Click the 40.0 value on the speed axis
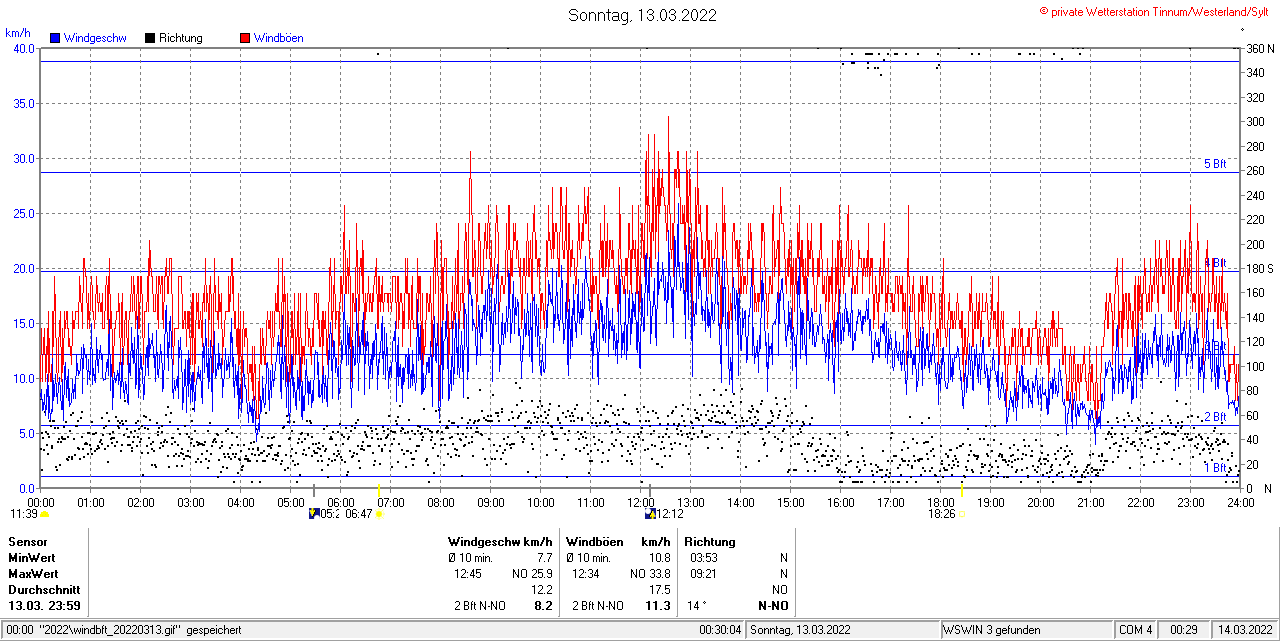This screenshot has height=641, width=1280. 24,48
